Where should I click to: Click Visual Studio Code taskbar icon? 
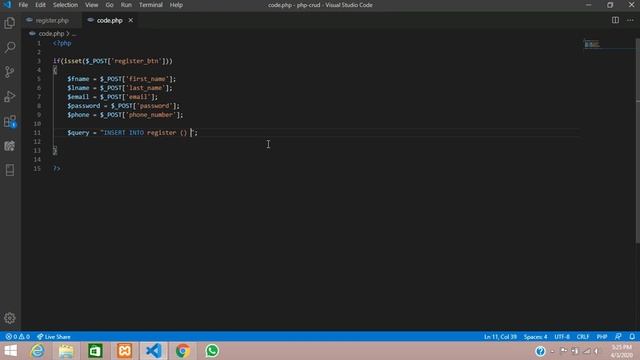point(154,351)
